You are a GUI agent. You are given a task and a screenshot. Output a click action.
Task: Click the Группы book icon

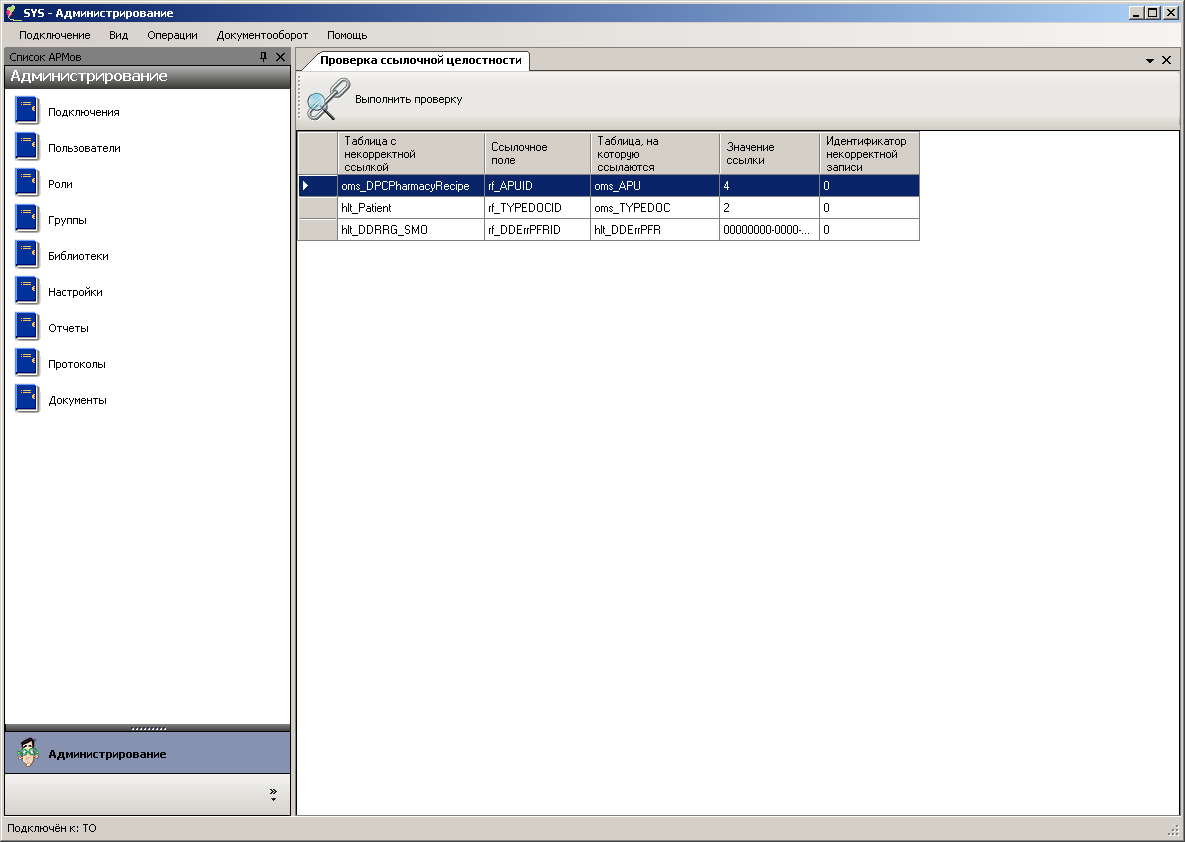point(27,219)
